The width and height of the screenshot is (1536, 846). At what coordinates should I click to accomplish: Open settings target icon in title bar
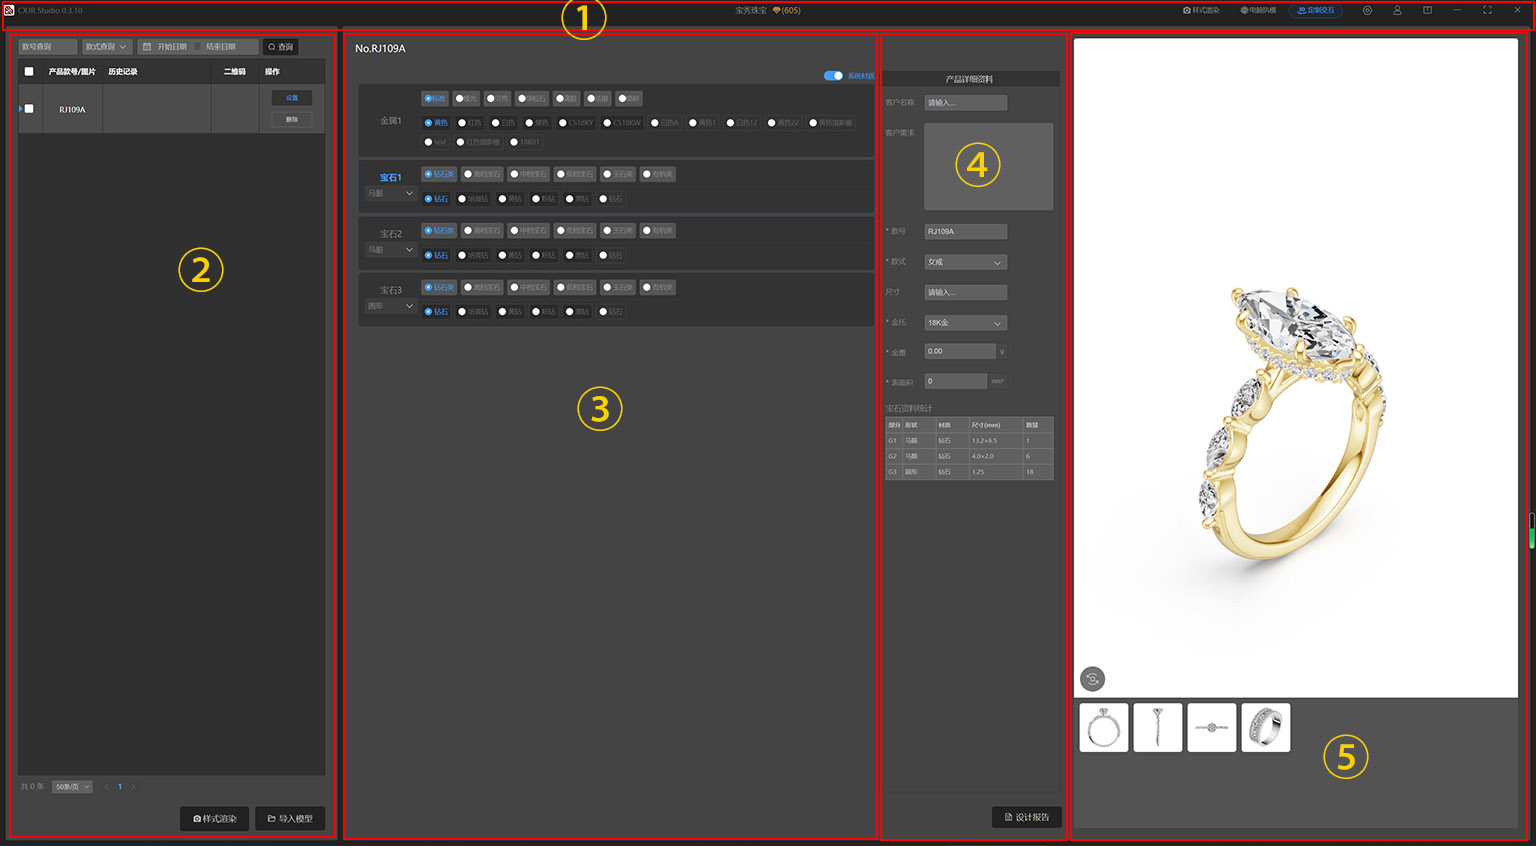[x=1367, y=10]
